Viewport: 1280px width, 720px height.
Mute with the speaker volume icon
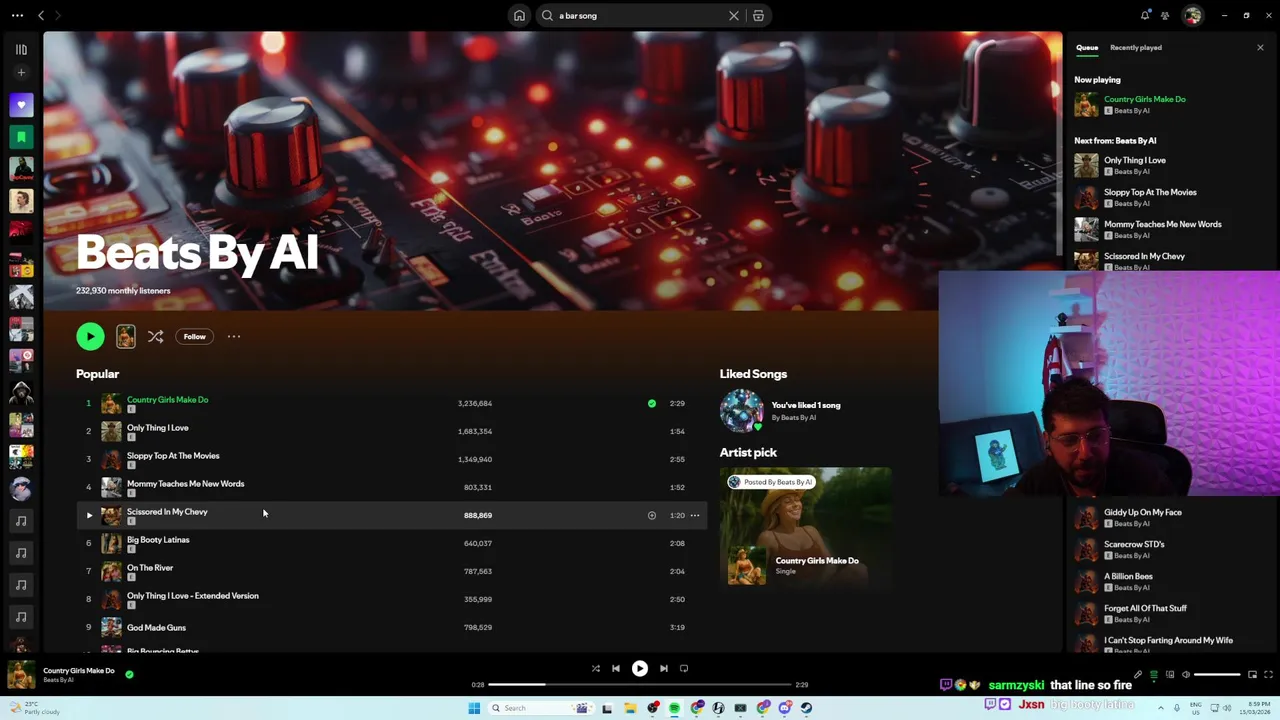pyautogui.click(x=1186, y=675)
